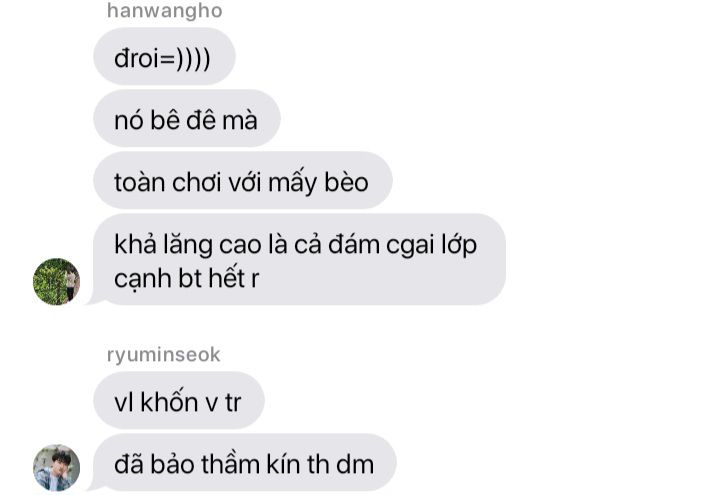720x495 pixels.
Task: Select the message "nó bê đê mà"
Action: [187, 118]
